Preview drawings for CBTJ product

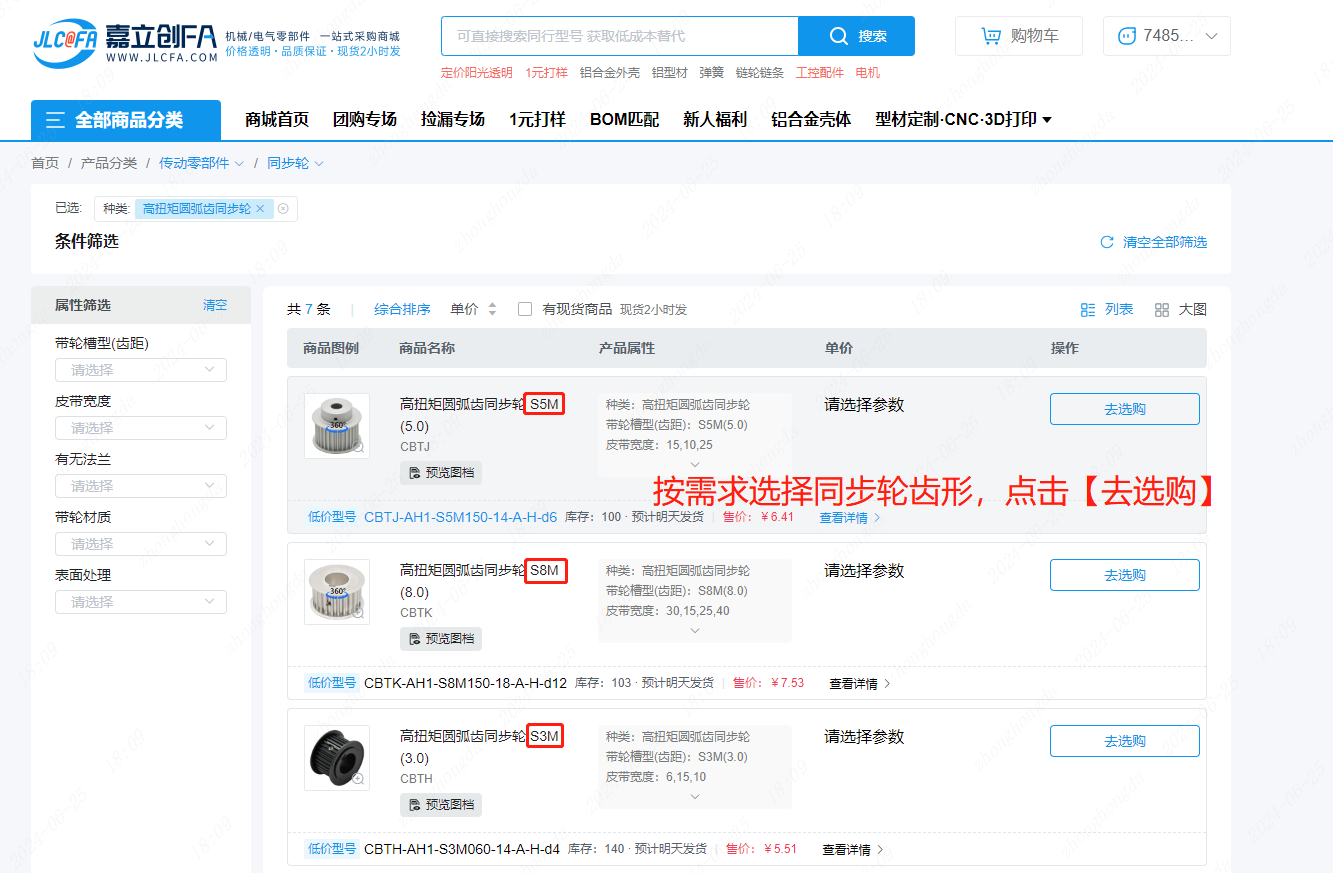441,472
